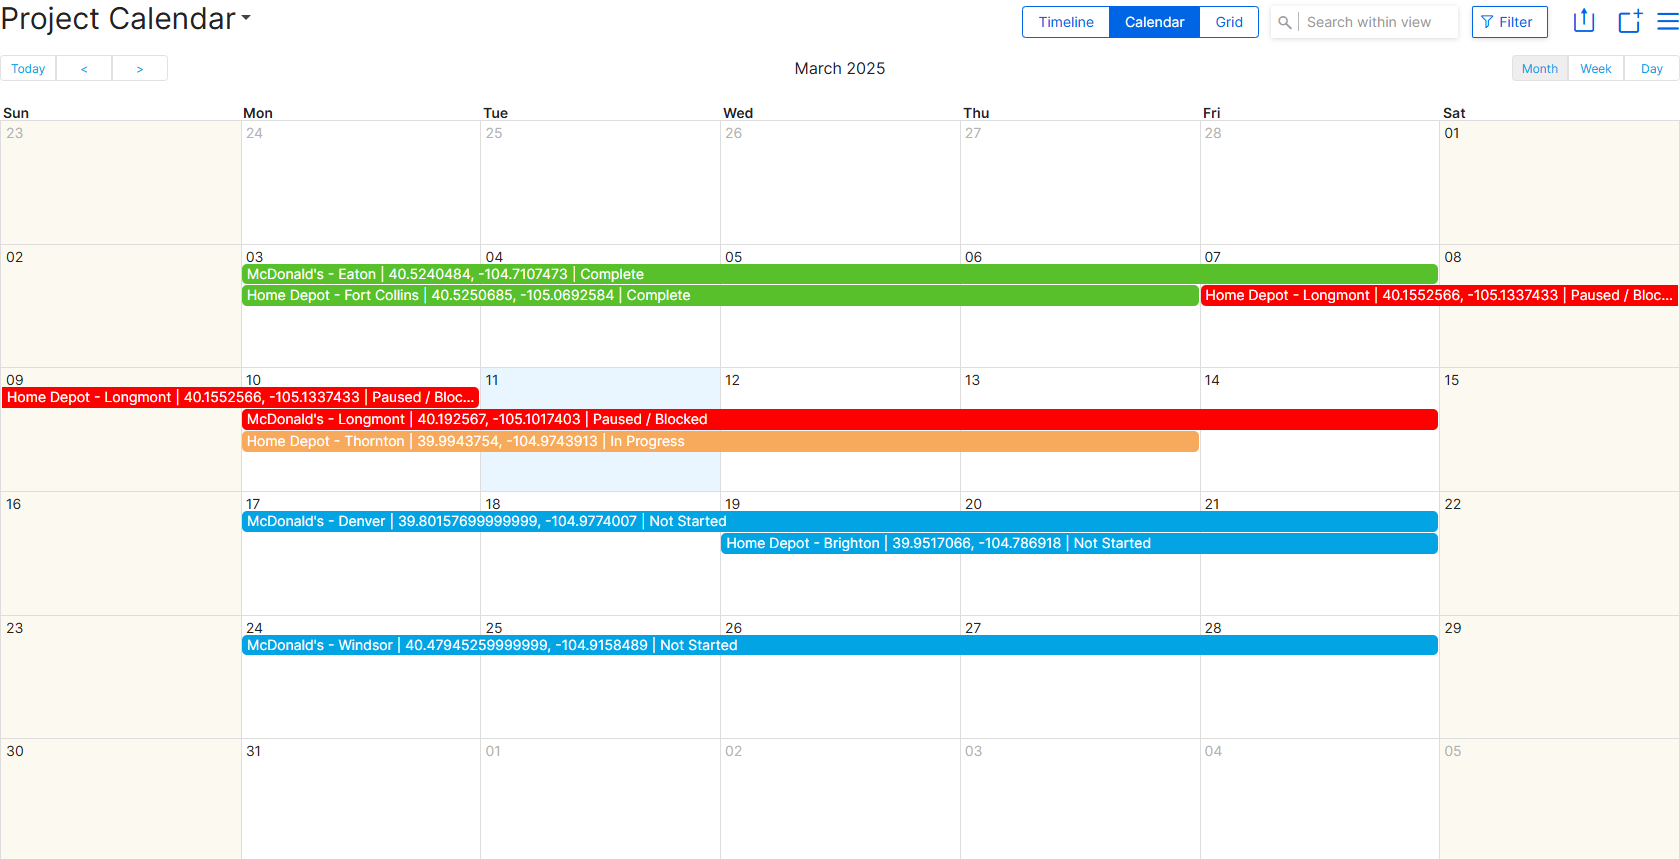Open Home Depot - Fort Collins event

point(720,295)
